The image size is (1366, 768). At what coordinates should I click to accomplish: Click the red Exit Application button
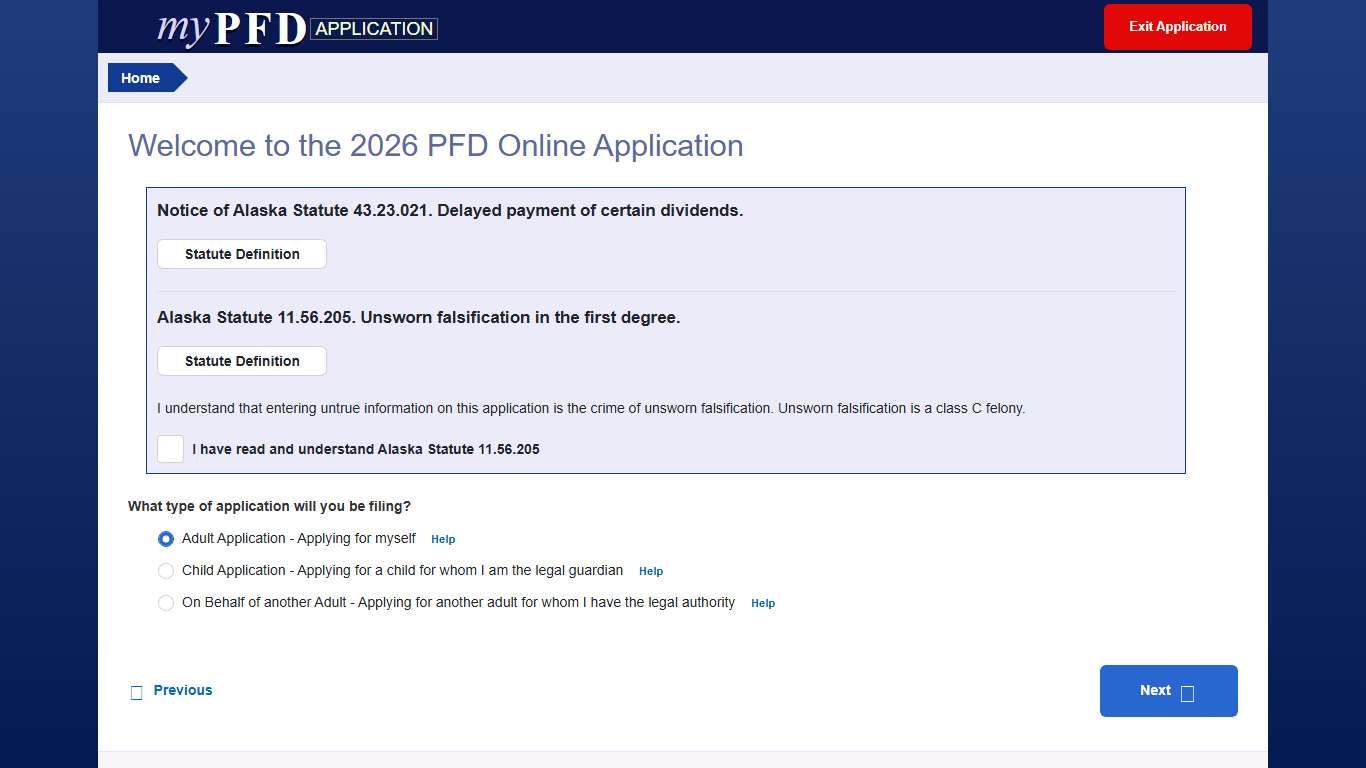coord(1177,27)
